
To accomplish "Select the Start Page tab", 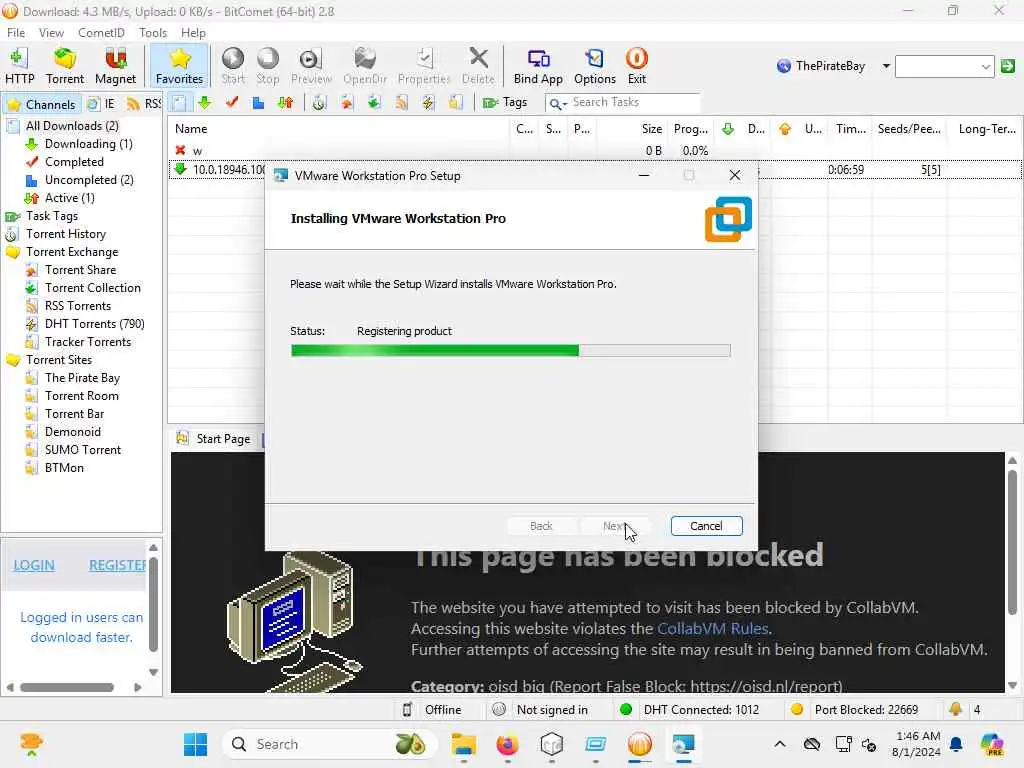I will tap(214, 439).
